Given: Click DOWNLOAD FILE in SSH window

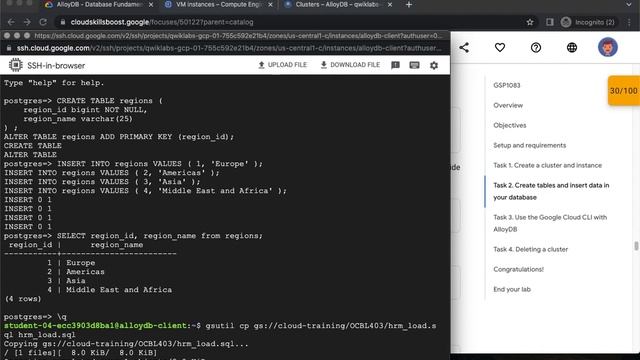Looking at the screenshot, I should point(350,65).
